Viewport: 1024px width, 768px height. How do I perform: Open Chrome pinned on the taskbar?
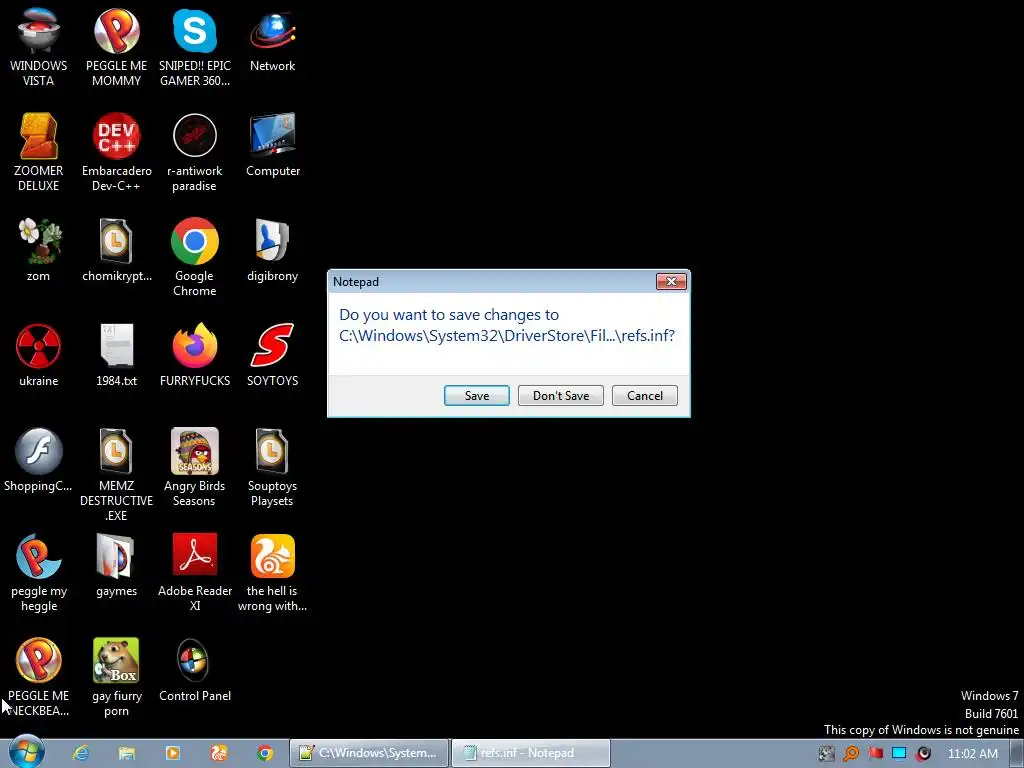(x=264, y=753)
